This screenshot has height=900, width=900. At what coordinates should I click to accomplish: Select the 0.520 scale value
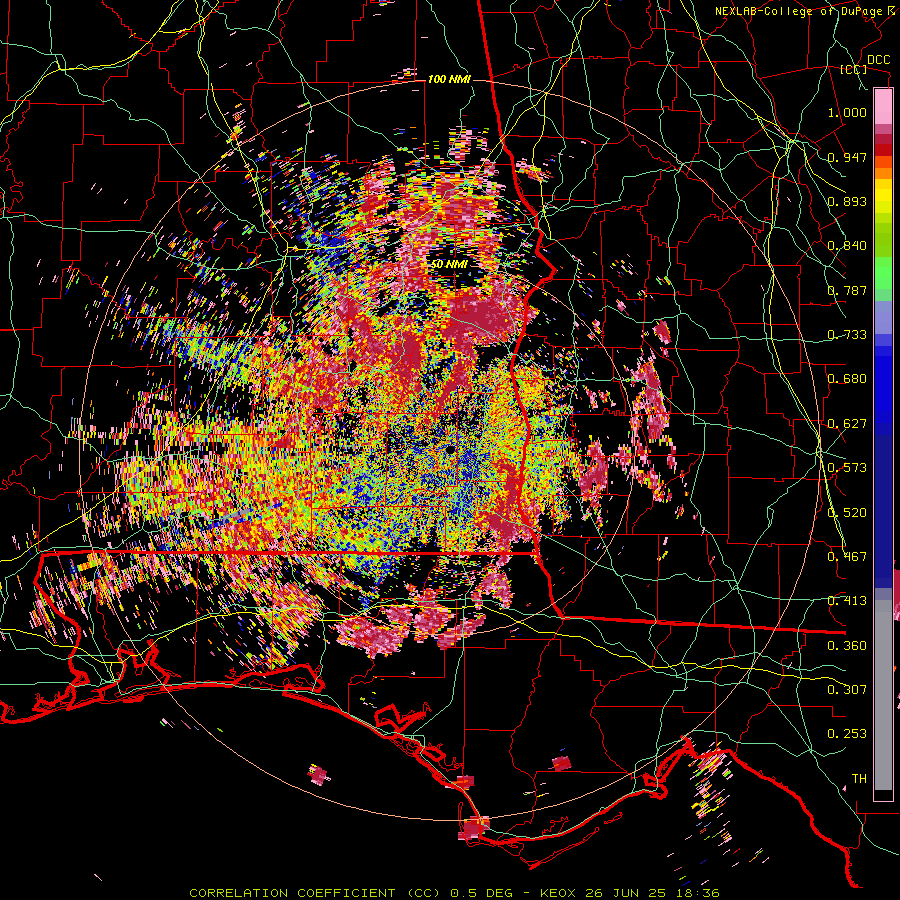pos(847,513)
